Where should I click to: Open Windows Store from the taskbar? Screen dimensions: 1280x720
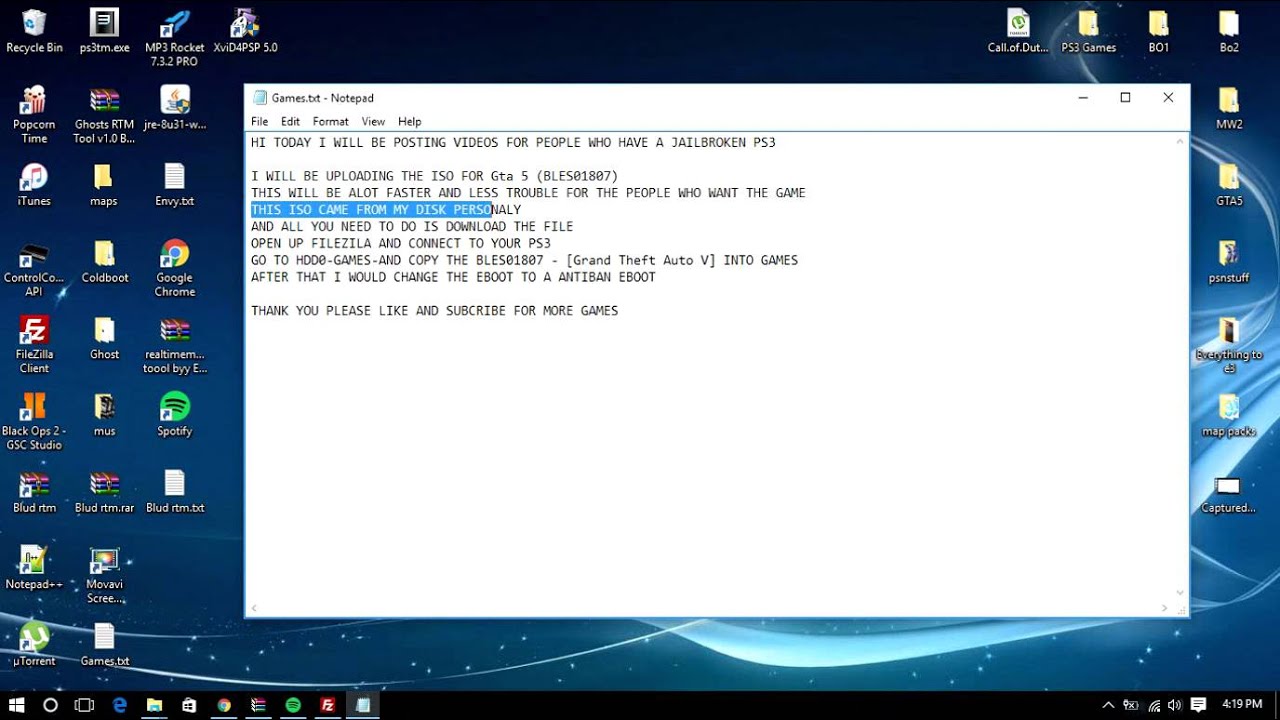[x=189, y=705]
